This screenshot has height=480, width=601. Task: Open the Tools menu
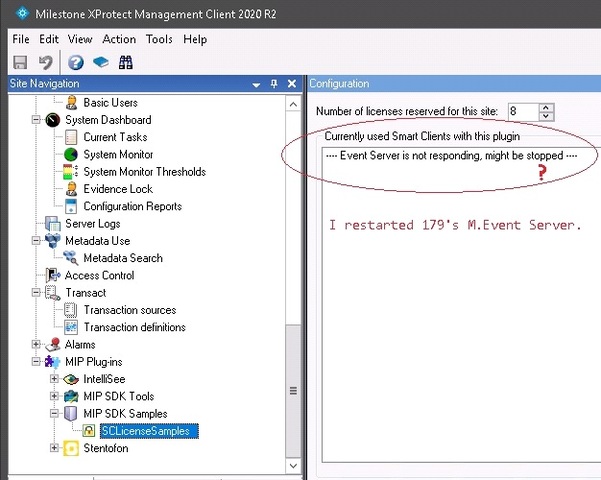[159, 39]
